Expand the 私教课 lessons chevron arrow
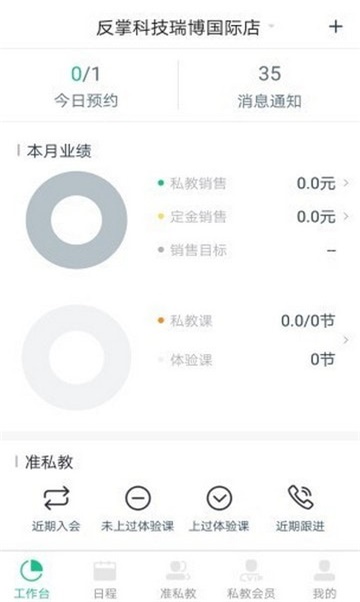This screenshot has height=602, width=360. (346, 340)
